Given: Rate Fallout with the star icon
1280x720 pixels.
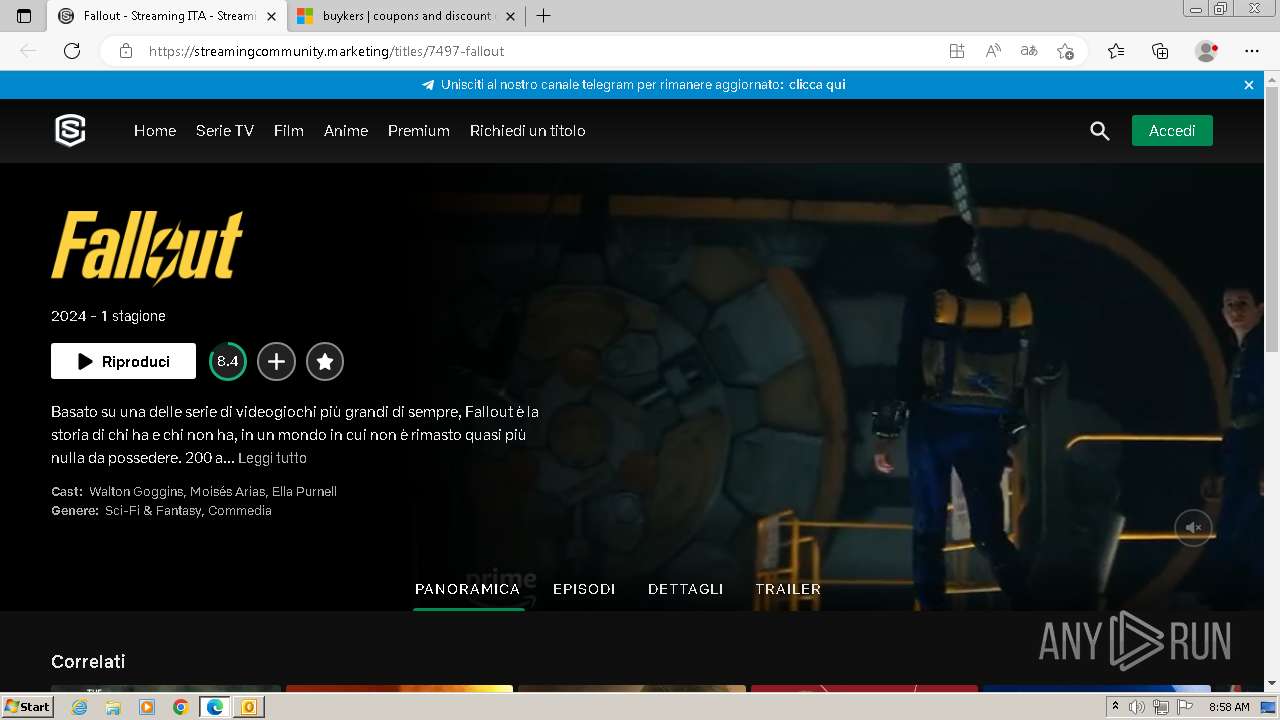Looking at the screenshot, I should (325, 361).
